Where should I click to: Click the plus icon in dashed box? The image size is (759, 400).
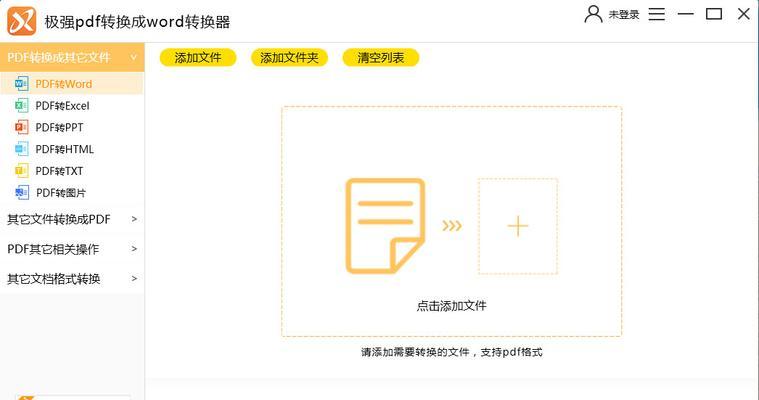coord(517,226)
